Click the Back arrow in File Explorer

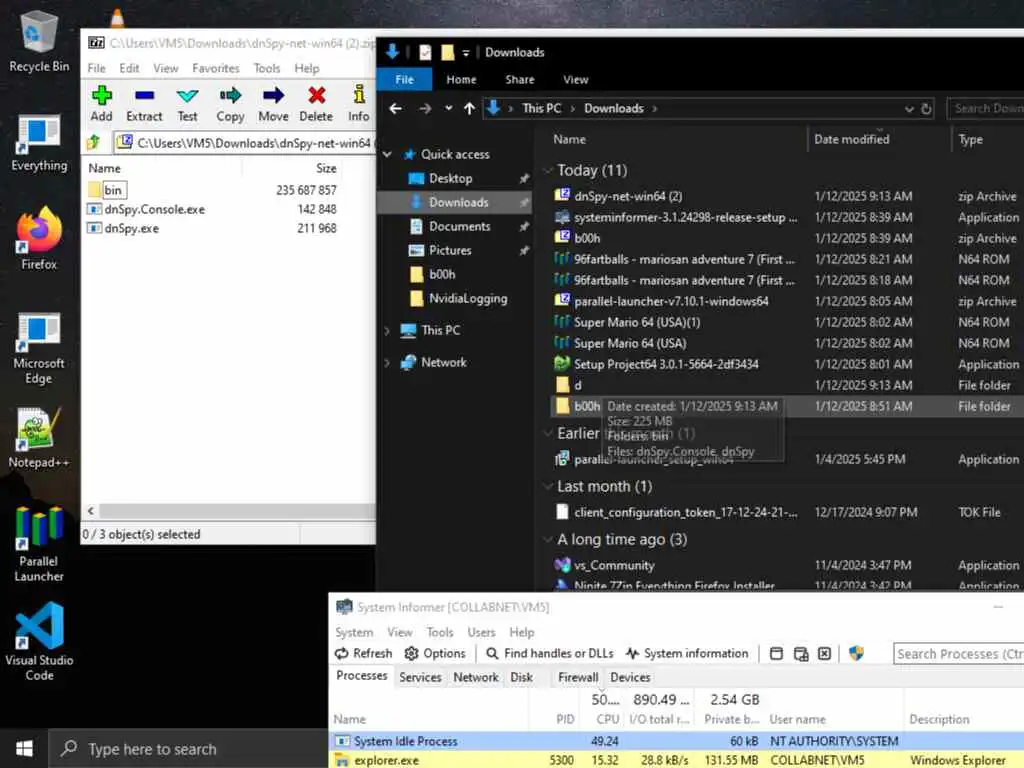point(395,108)
